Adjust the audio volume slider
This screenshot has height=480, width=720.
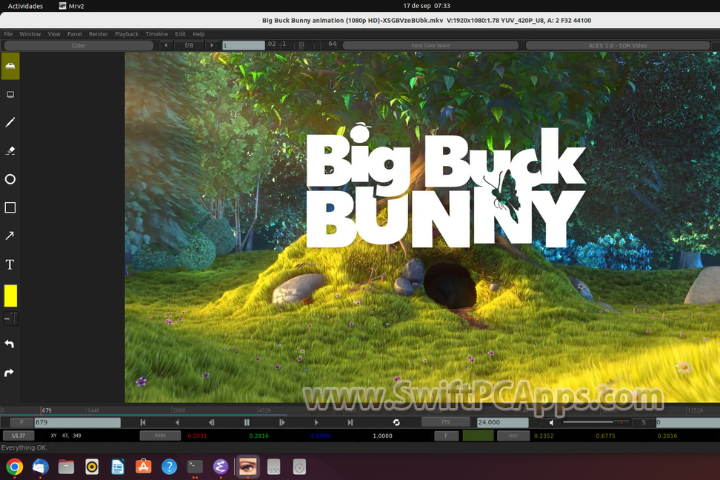[596, 422]
